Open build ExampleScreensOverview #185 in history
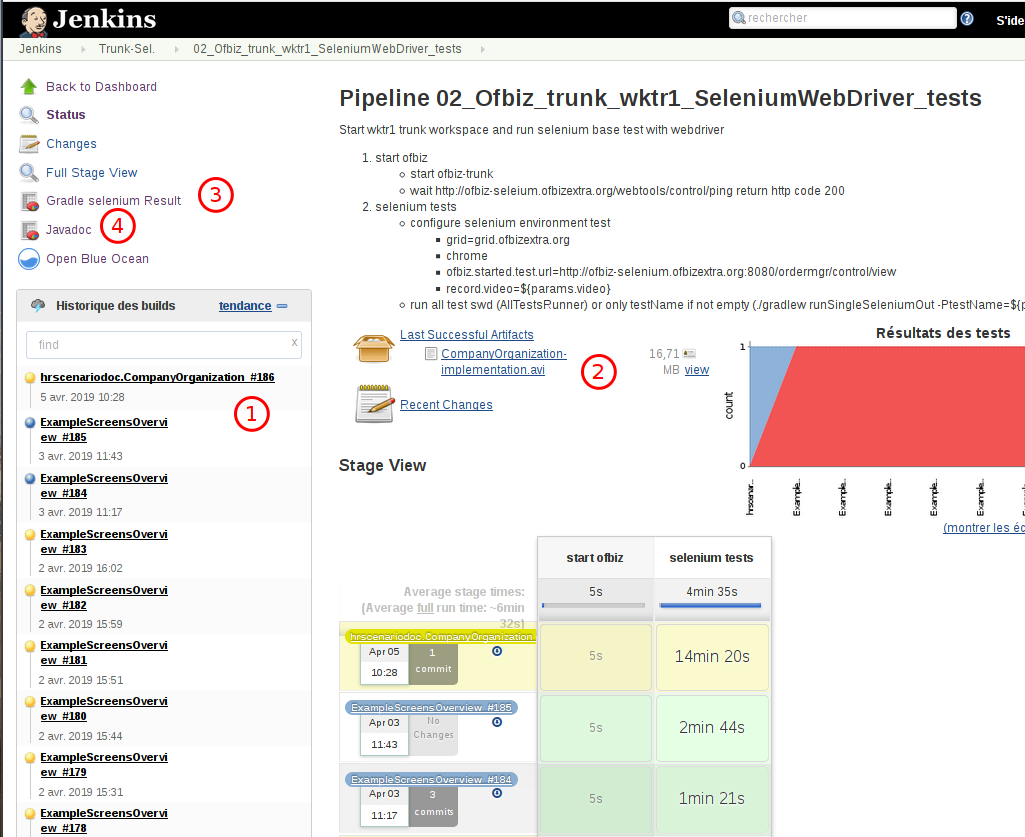The height and width of the screenshot is (837, 1025). (x=103, y=430)
